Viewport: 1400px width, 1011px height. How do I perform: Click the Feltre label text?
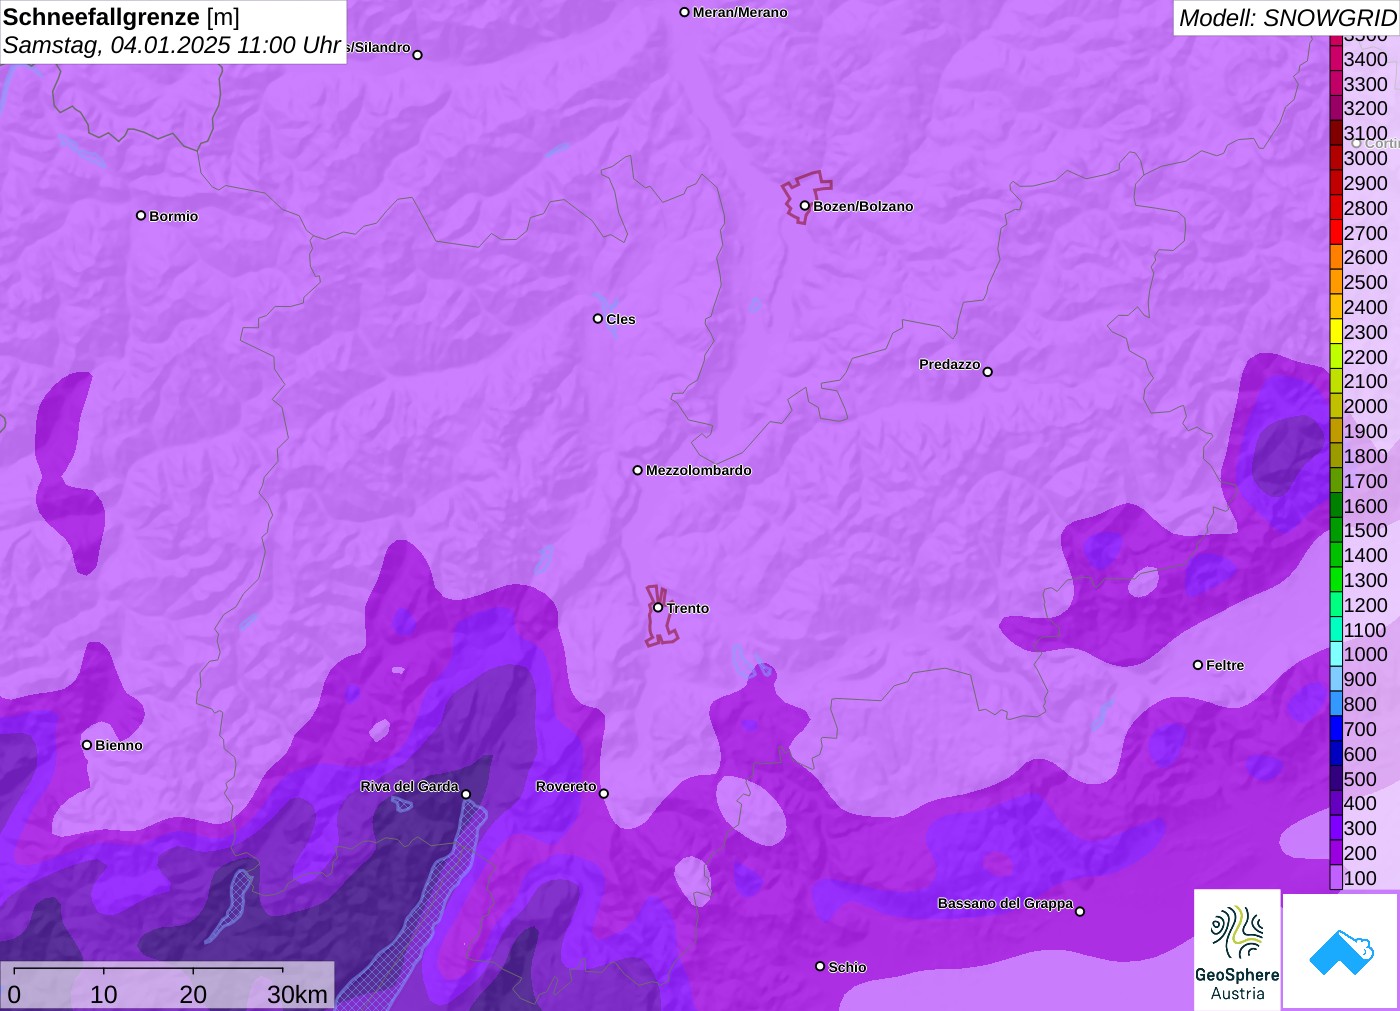coord(1225,665)
